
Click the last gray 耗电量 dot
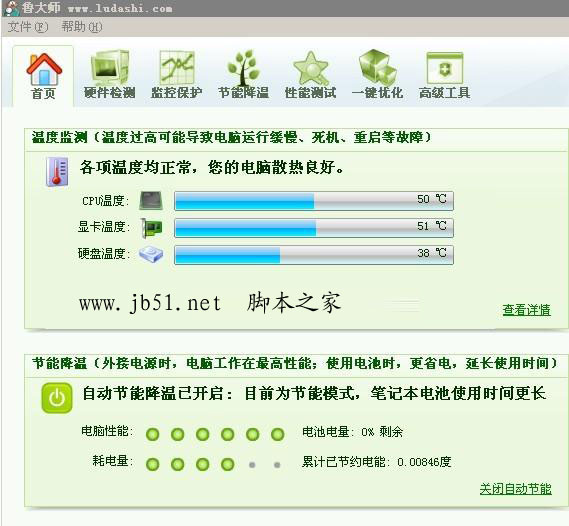(x=277, y=465)
